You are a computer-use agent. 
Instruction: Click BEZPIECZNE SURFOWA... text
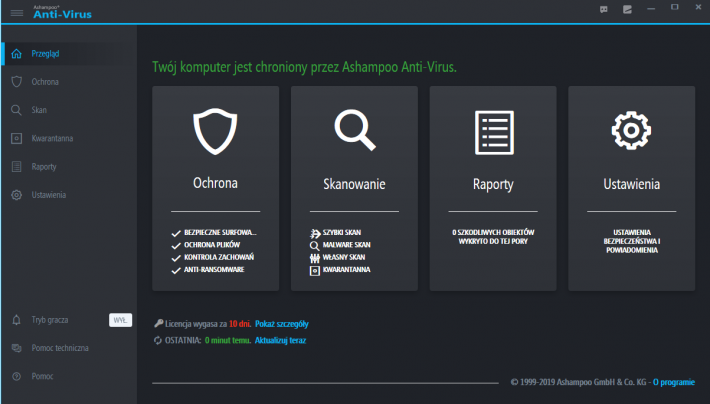(x=220, y=232)
